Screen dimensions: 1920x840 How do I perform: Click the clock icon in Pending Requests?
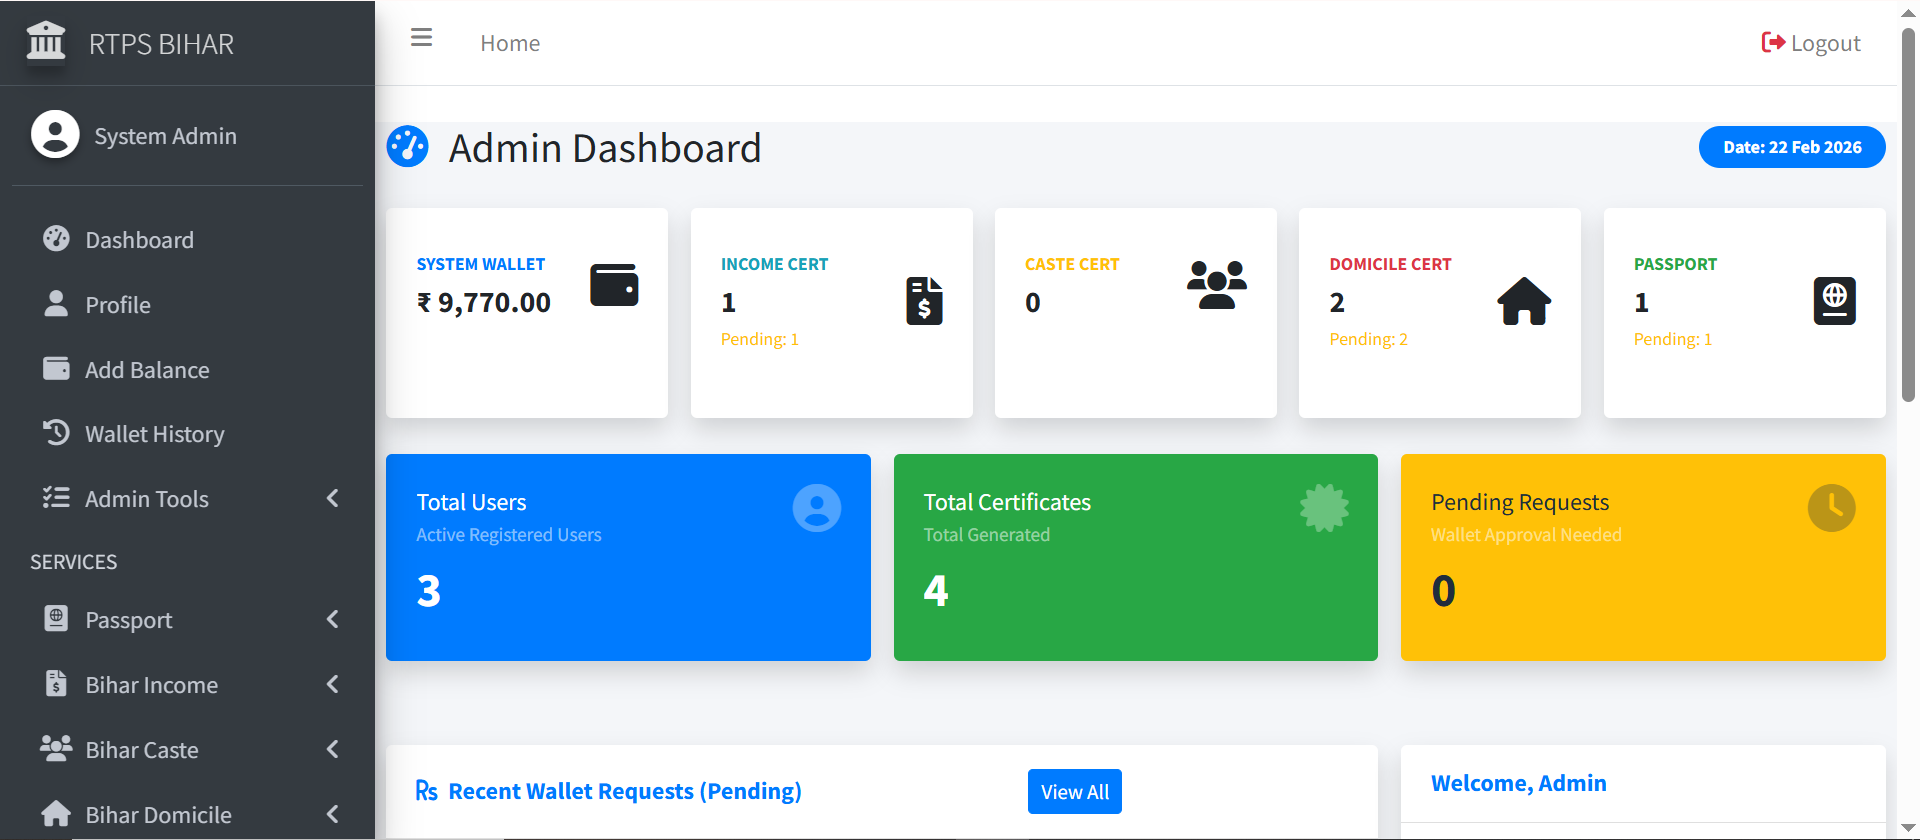pos(1831,508)
